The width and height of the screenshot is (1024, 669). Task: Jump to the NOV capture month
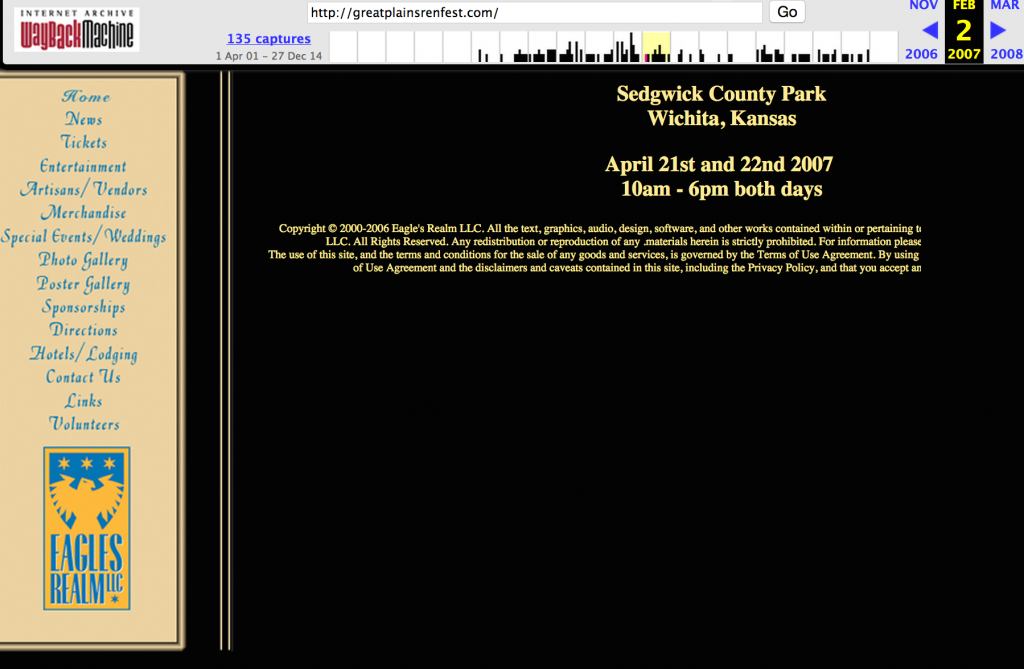point(923,6)
